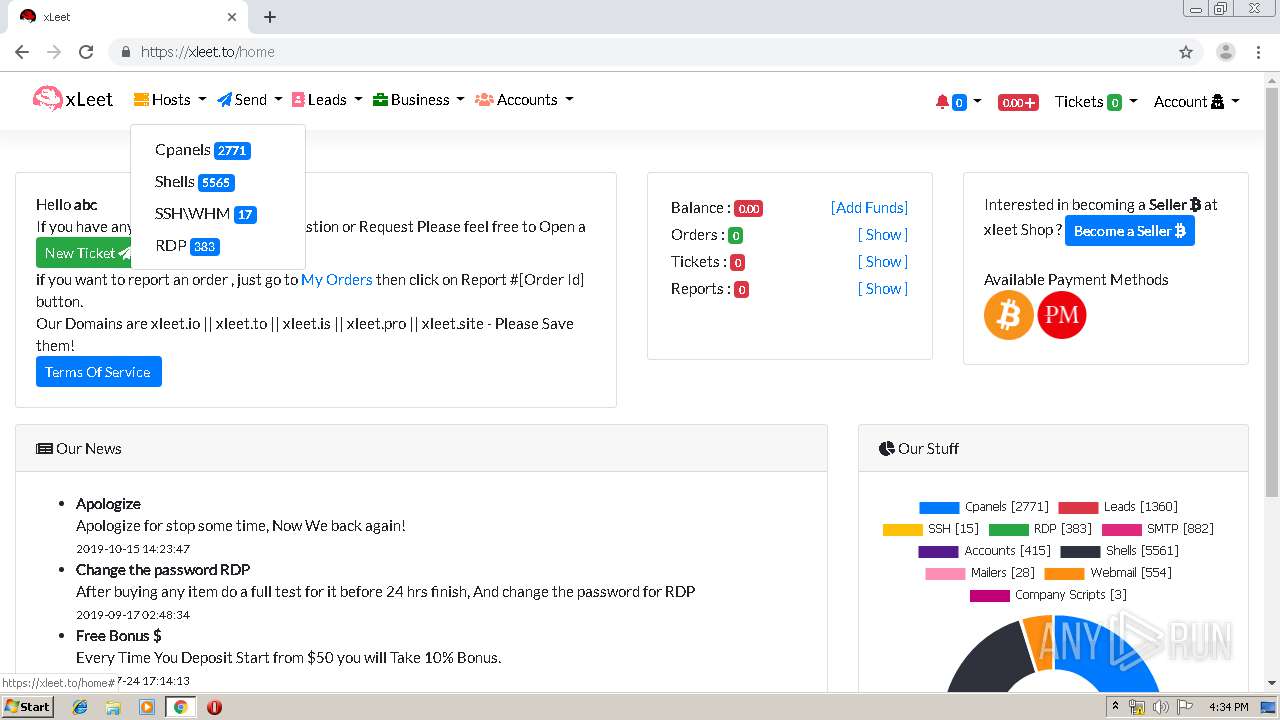
Task: Click the browser forward arrow
Action: [x=54, y=52]
